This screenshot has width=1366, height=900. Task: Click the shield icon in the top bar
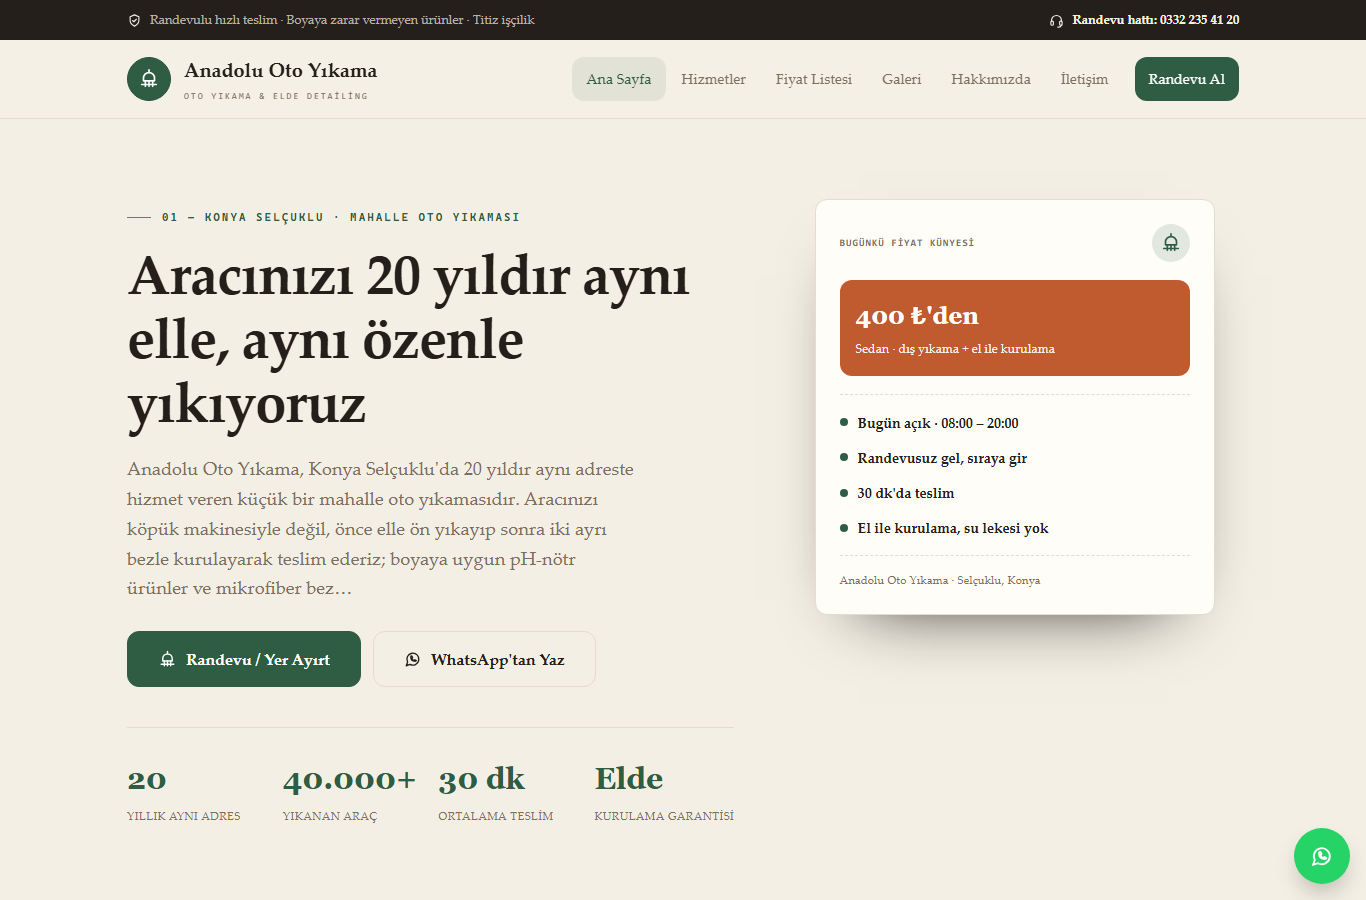click(x=134, y=20)
